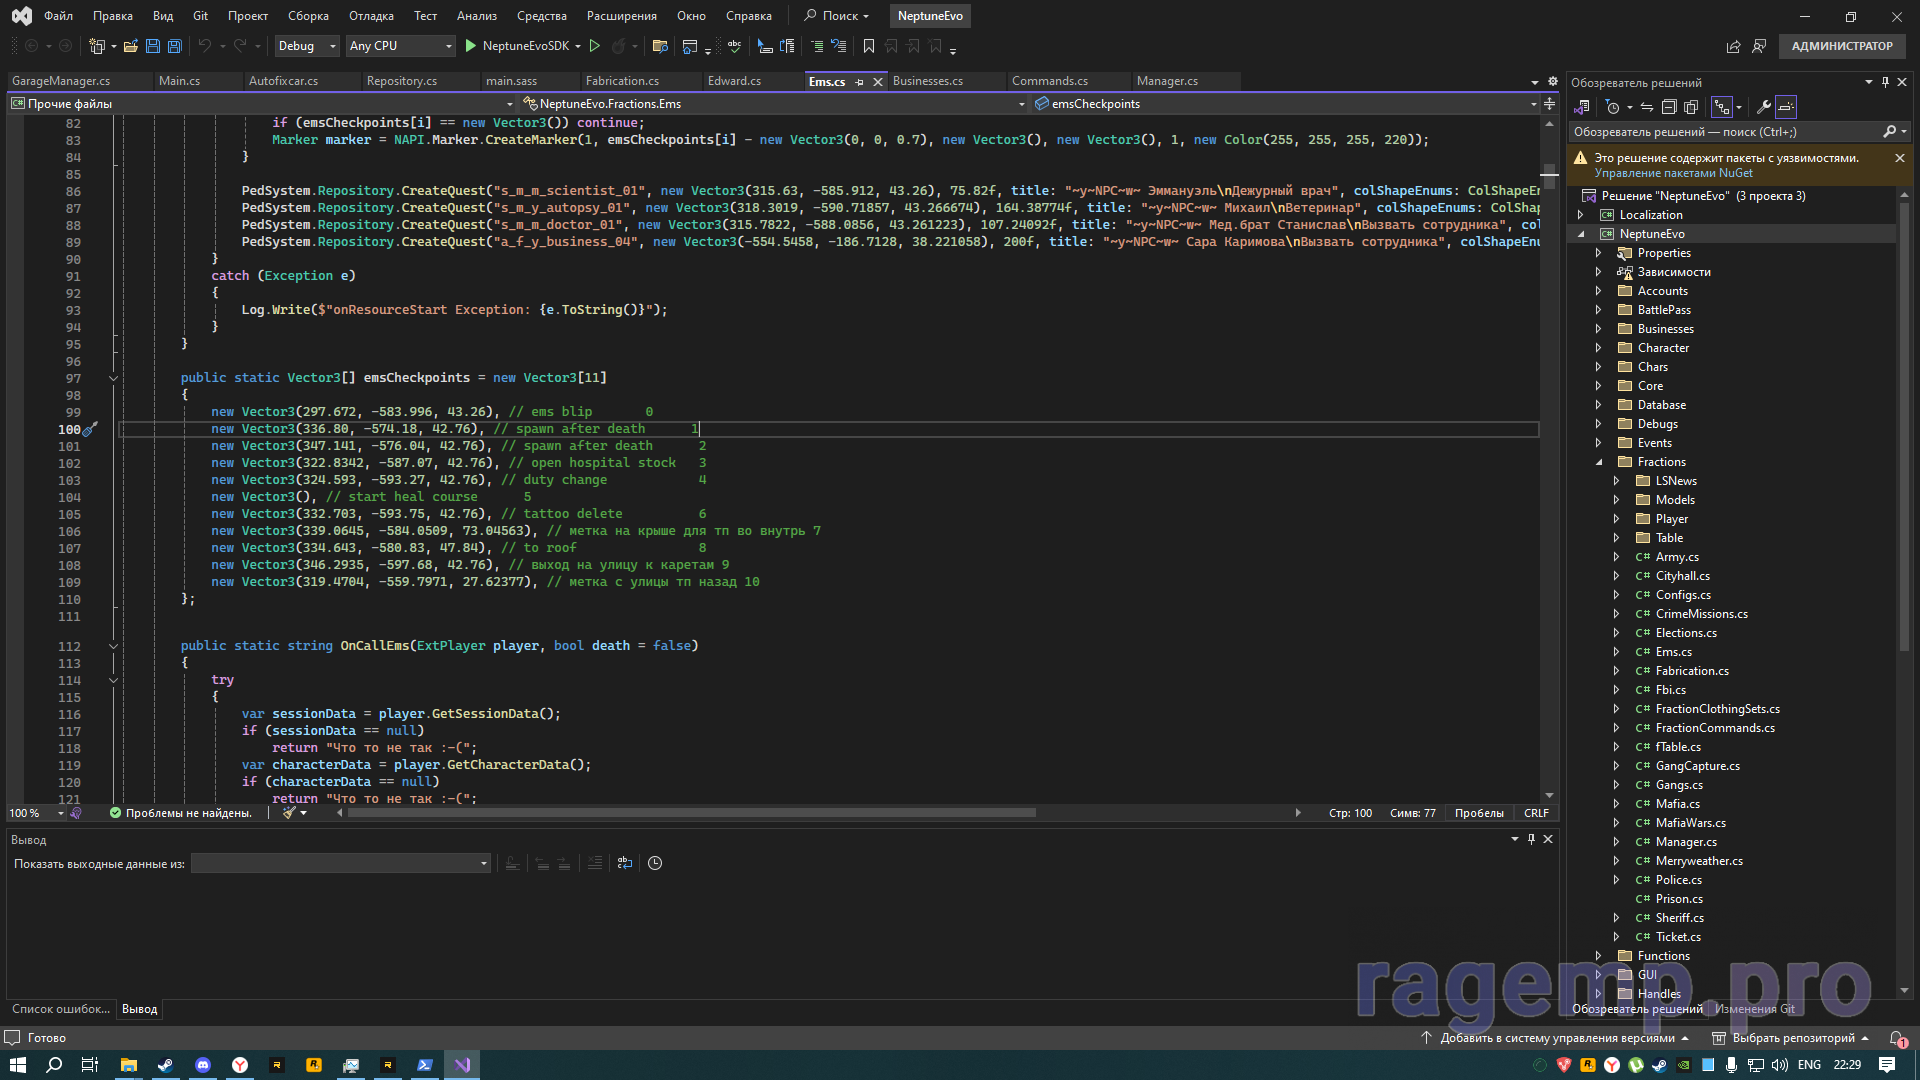Click the Save All disks icon
The height and width of the screenshot is (1080, 1920).
click(x=174, y=46)
